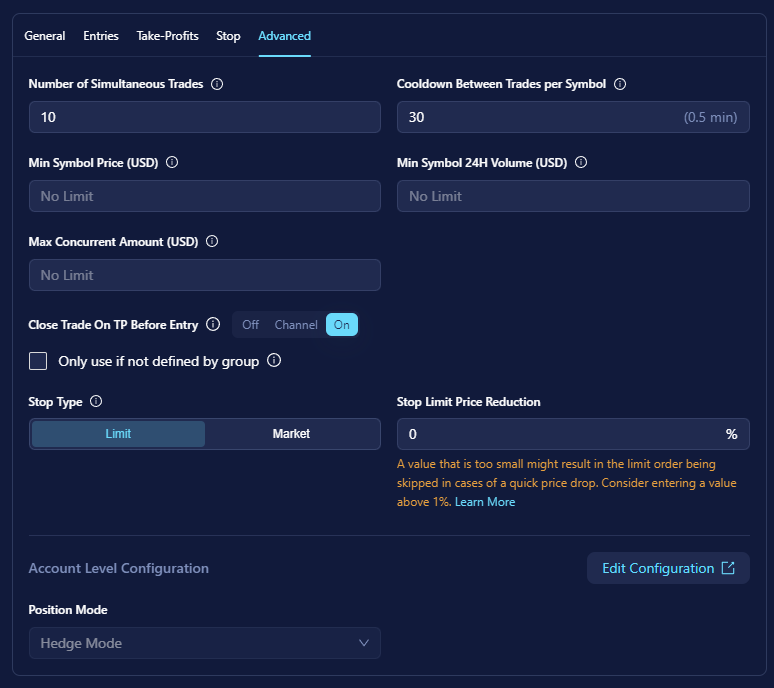Screen dimensions: 774x688
Task: Select Market stop type
Action: coord(291,434)
